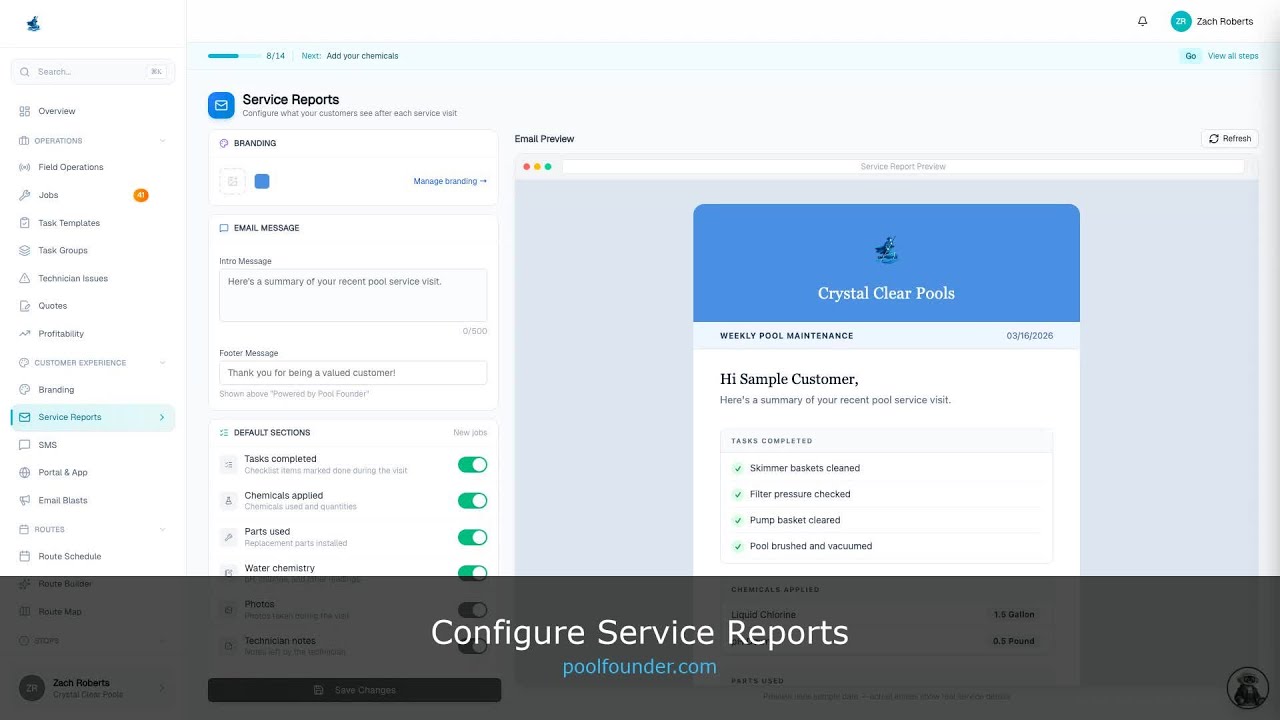Screen dimensions: 1280x720
Task: Click the Technician Issues icon
Action: point(25,278)
